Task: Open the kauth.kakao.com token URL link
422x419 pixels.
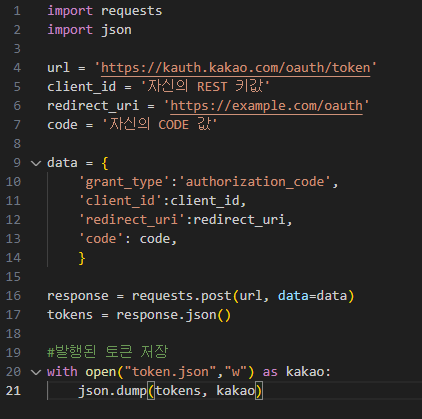Action: (x=235, y=68)
